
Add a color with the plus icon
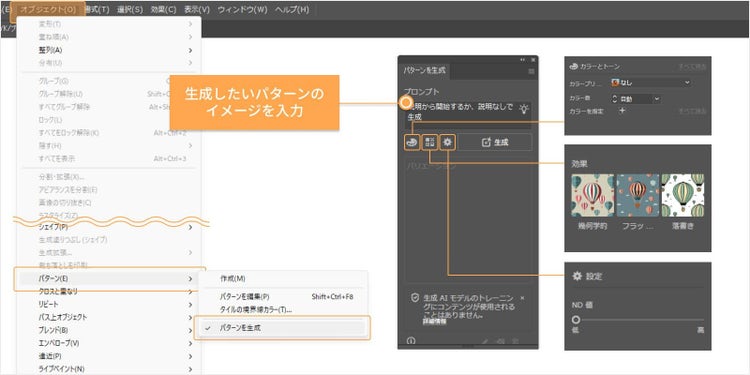point(622,110)
